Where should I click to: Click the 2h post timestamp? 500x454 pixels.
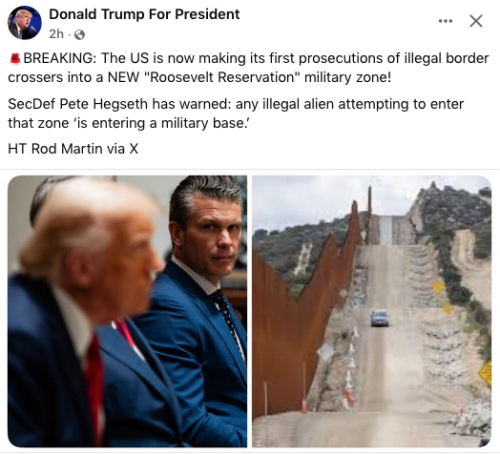pos(56,34)
